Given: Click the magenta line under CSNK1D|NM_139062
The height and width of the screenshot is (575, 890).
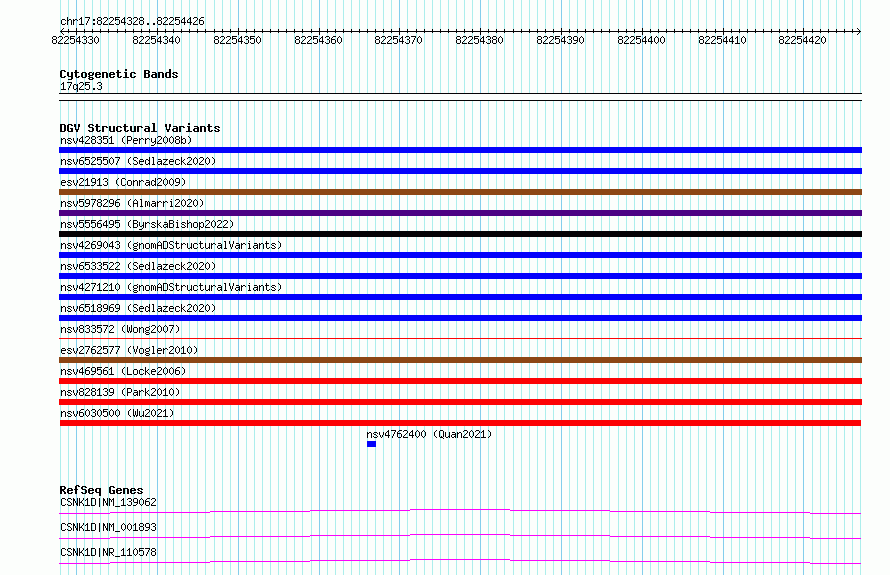Looking at the screenshot, I should [460, 511].
